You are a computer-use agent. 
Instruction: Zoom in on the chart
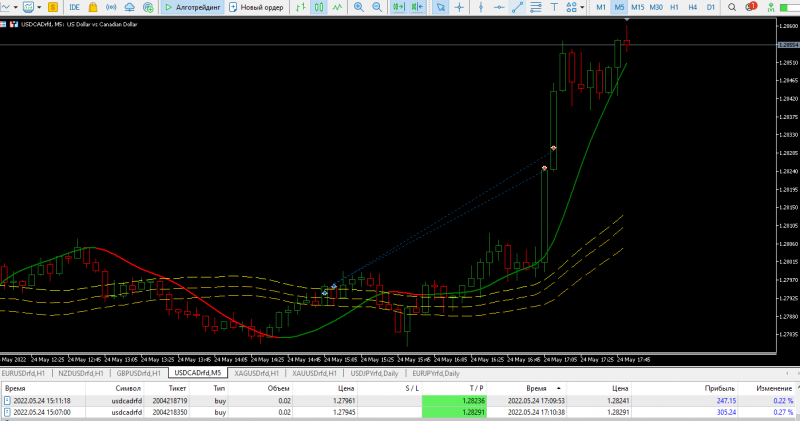[359, 7]
